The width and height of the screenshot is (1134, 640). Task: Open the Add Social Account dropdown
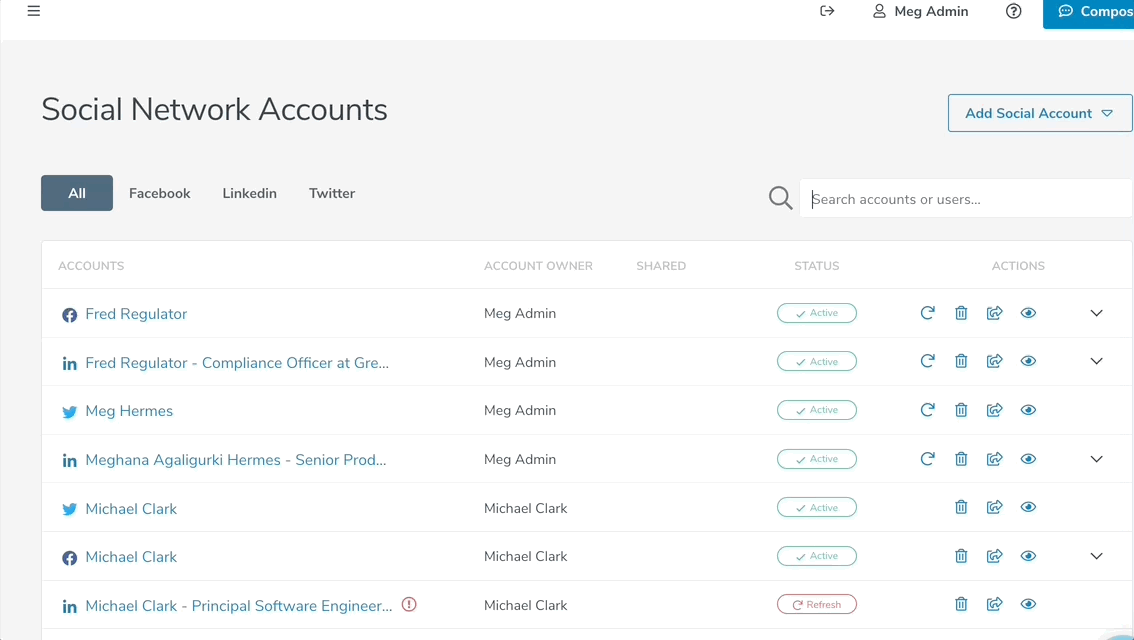[x=1039, y=113]
